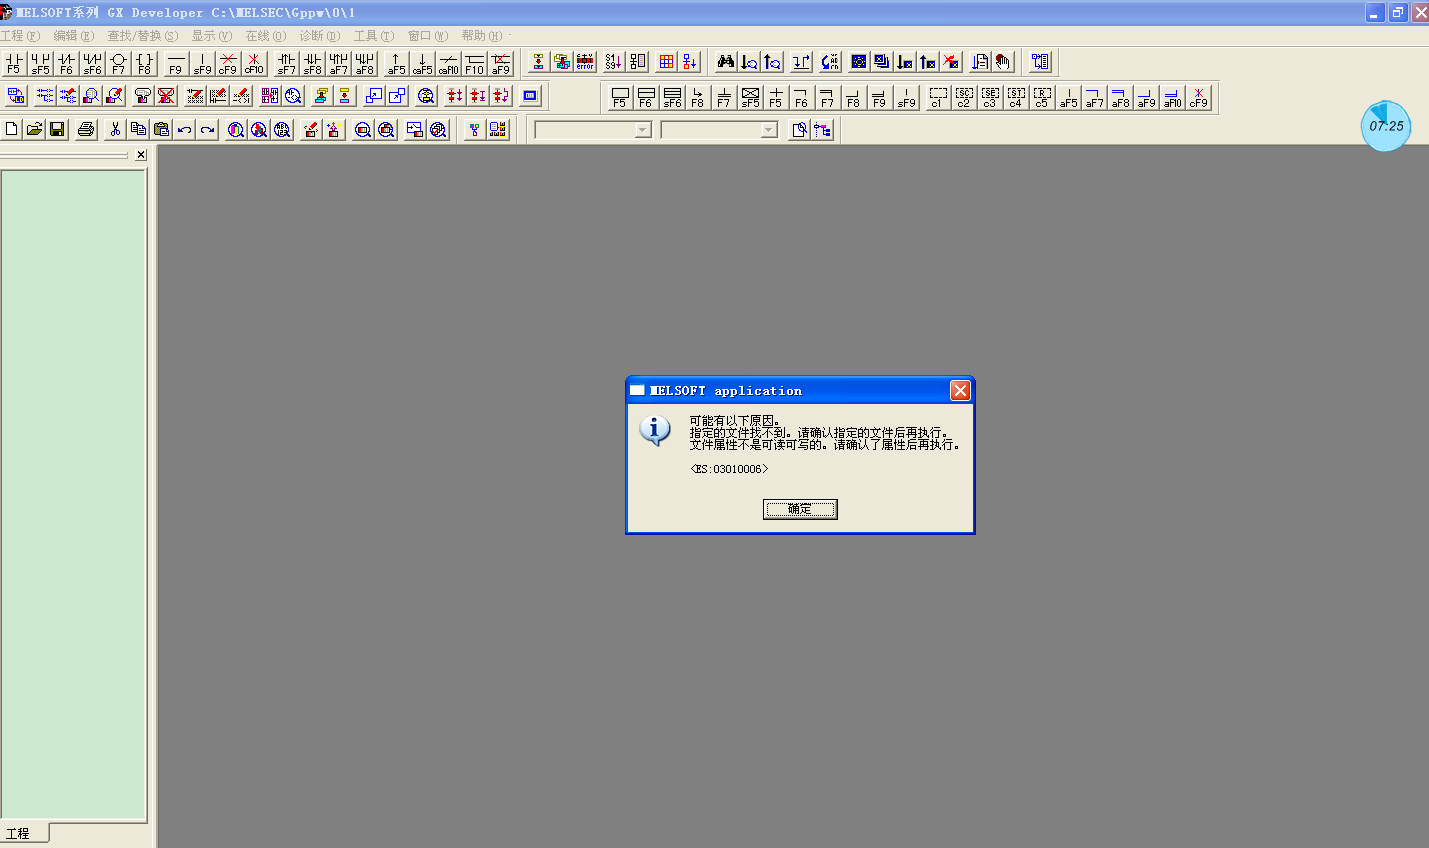Switch to the 工程 tab at bottom-left
1429x848 pixels.
click(18, 833)
